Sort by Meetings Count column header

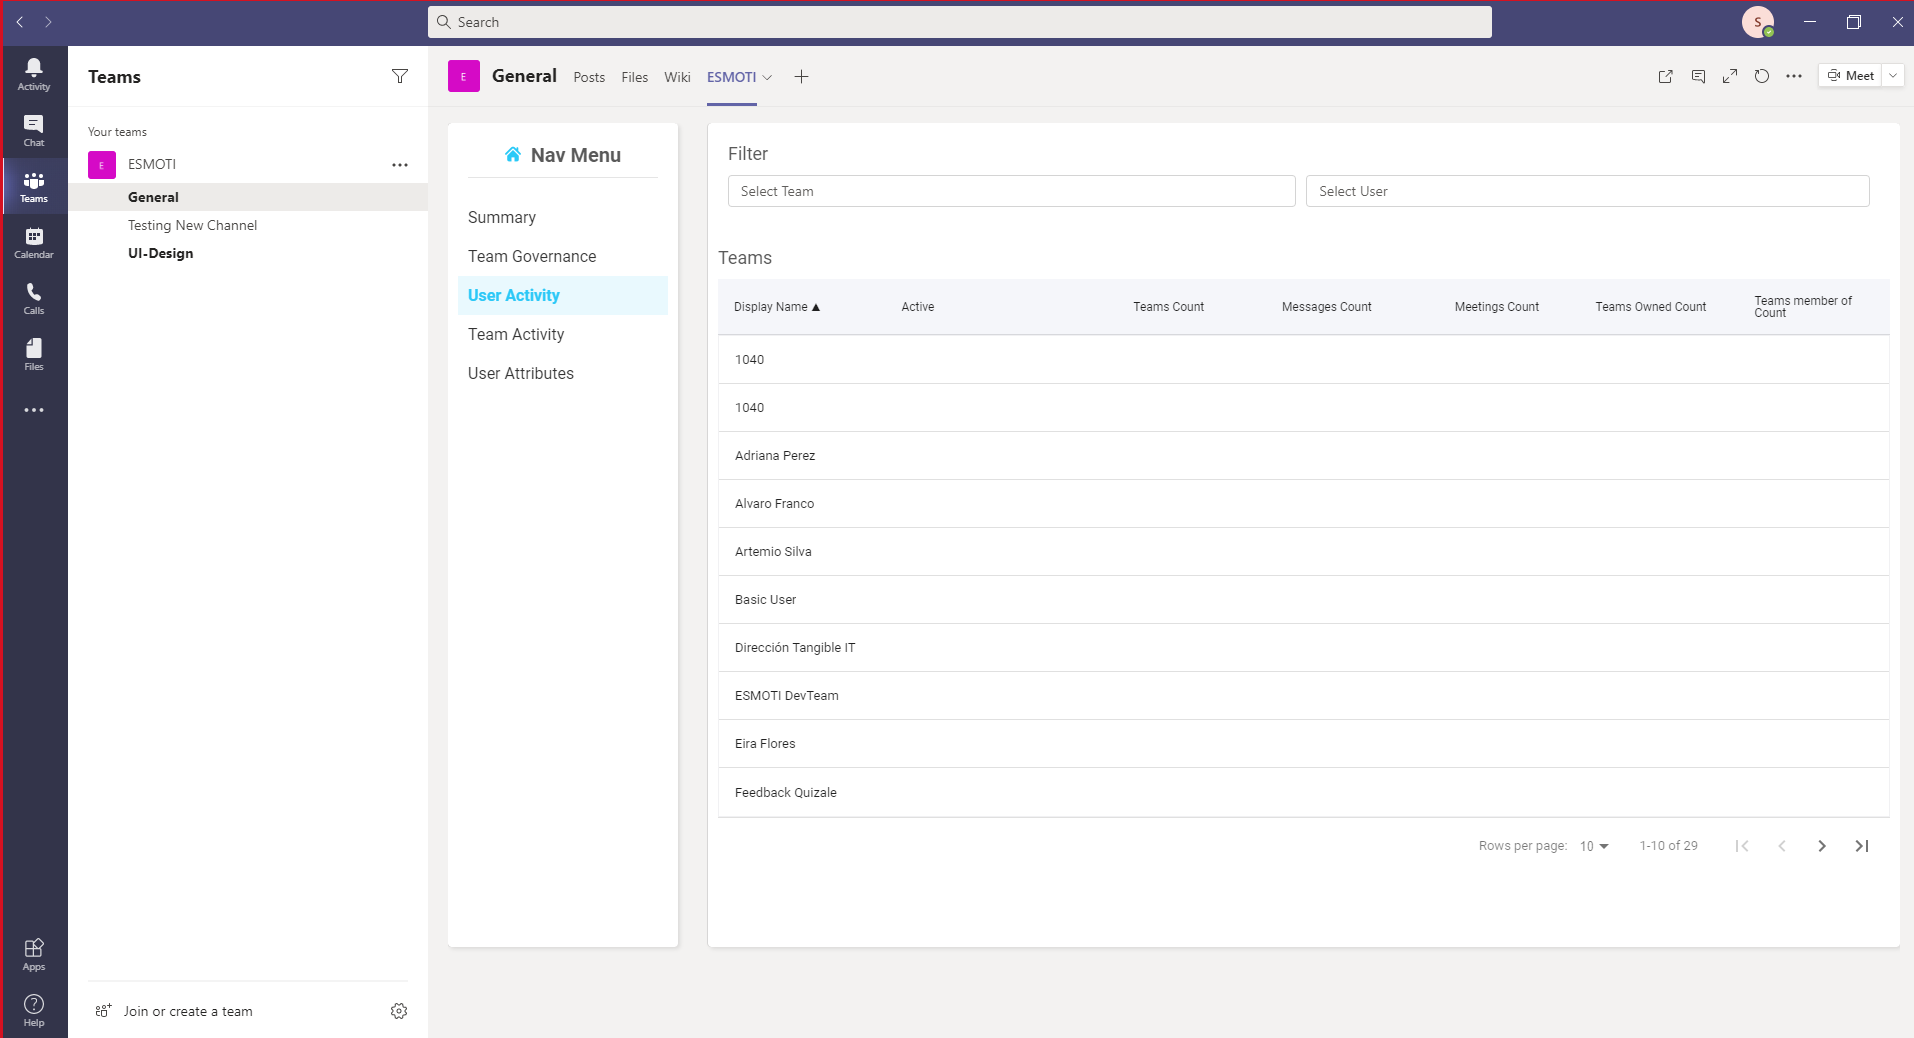(1497, 307)
